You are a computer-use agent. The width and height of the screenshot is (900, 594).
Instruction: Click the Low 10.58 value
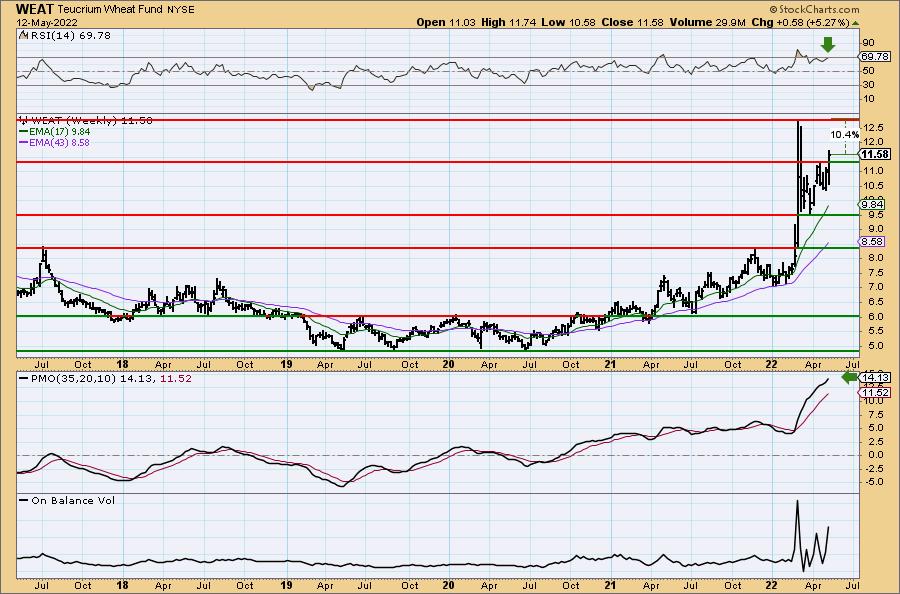(569, 22)
